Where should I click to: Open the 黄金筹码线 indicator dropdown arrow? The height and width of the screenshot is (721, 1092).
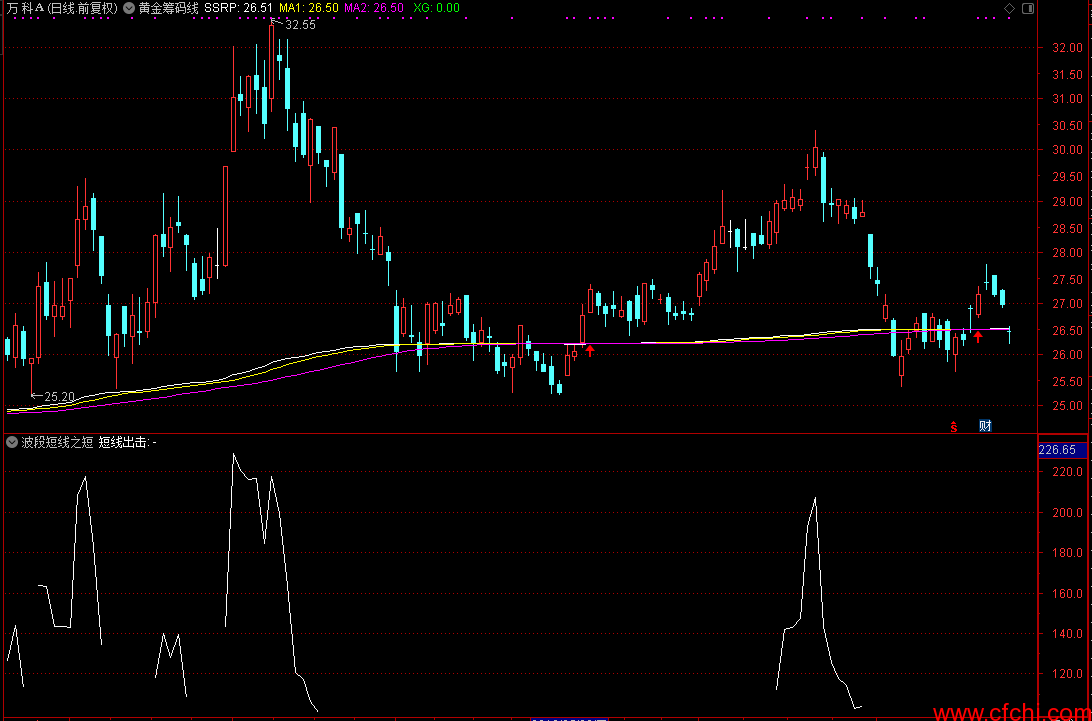click(129, 8)
